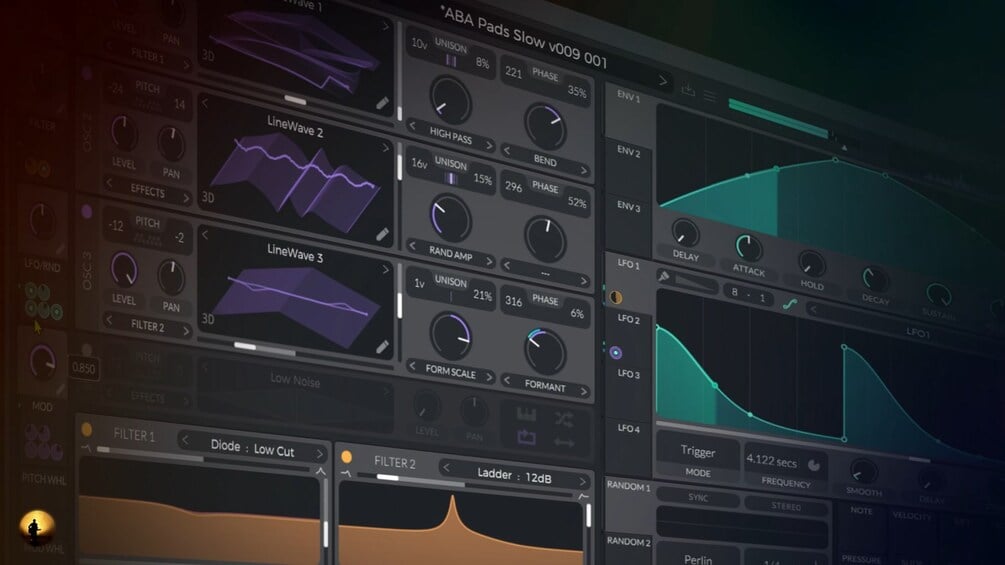1005x565 pixels.
Task: Open the FORMANT distortion type selector
Action: 545,386
